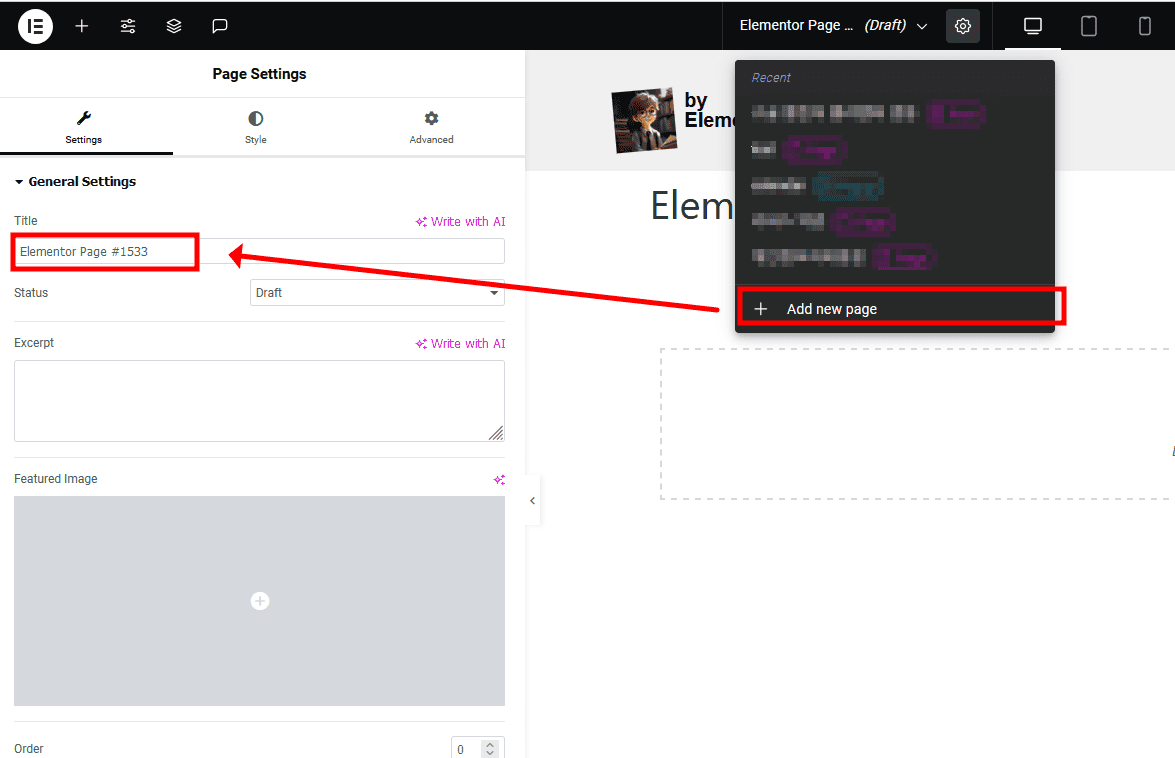
Task: Switch to tablet responsive view
Action: 1089,26
